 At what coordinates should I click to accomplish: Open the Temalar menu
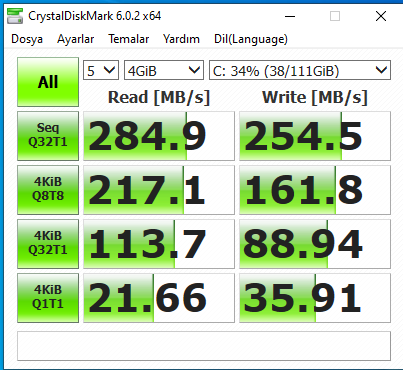(129, 39)
